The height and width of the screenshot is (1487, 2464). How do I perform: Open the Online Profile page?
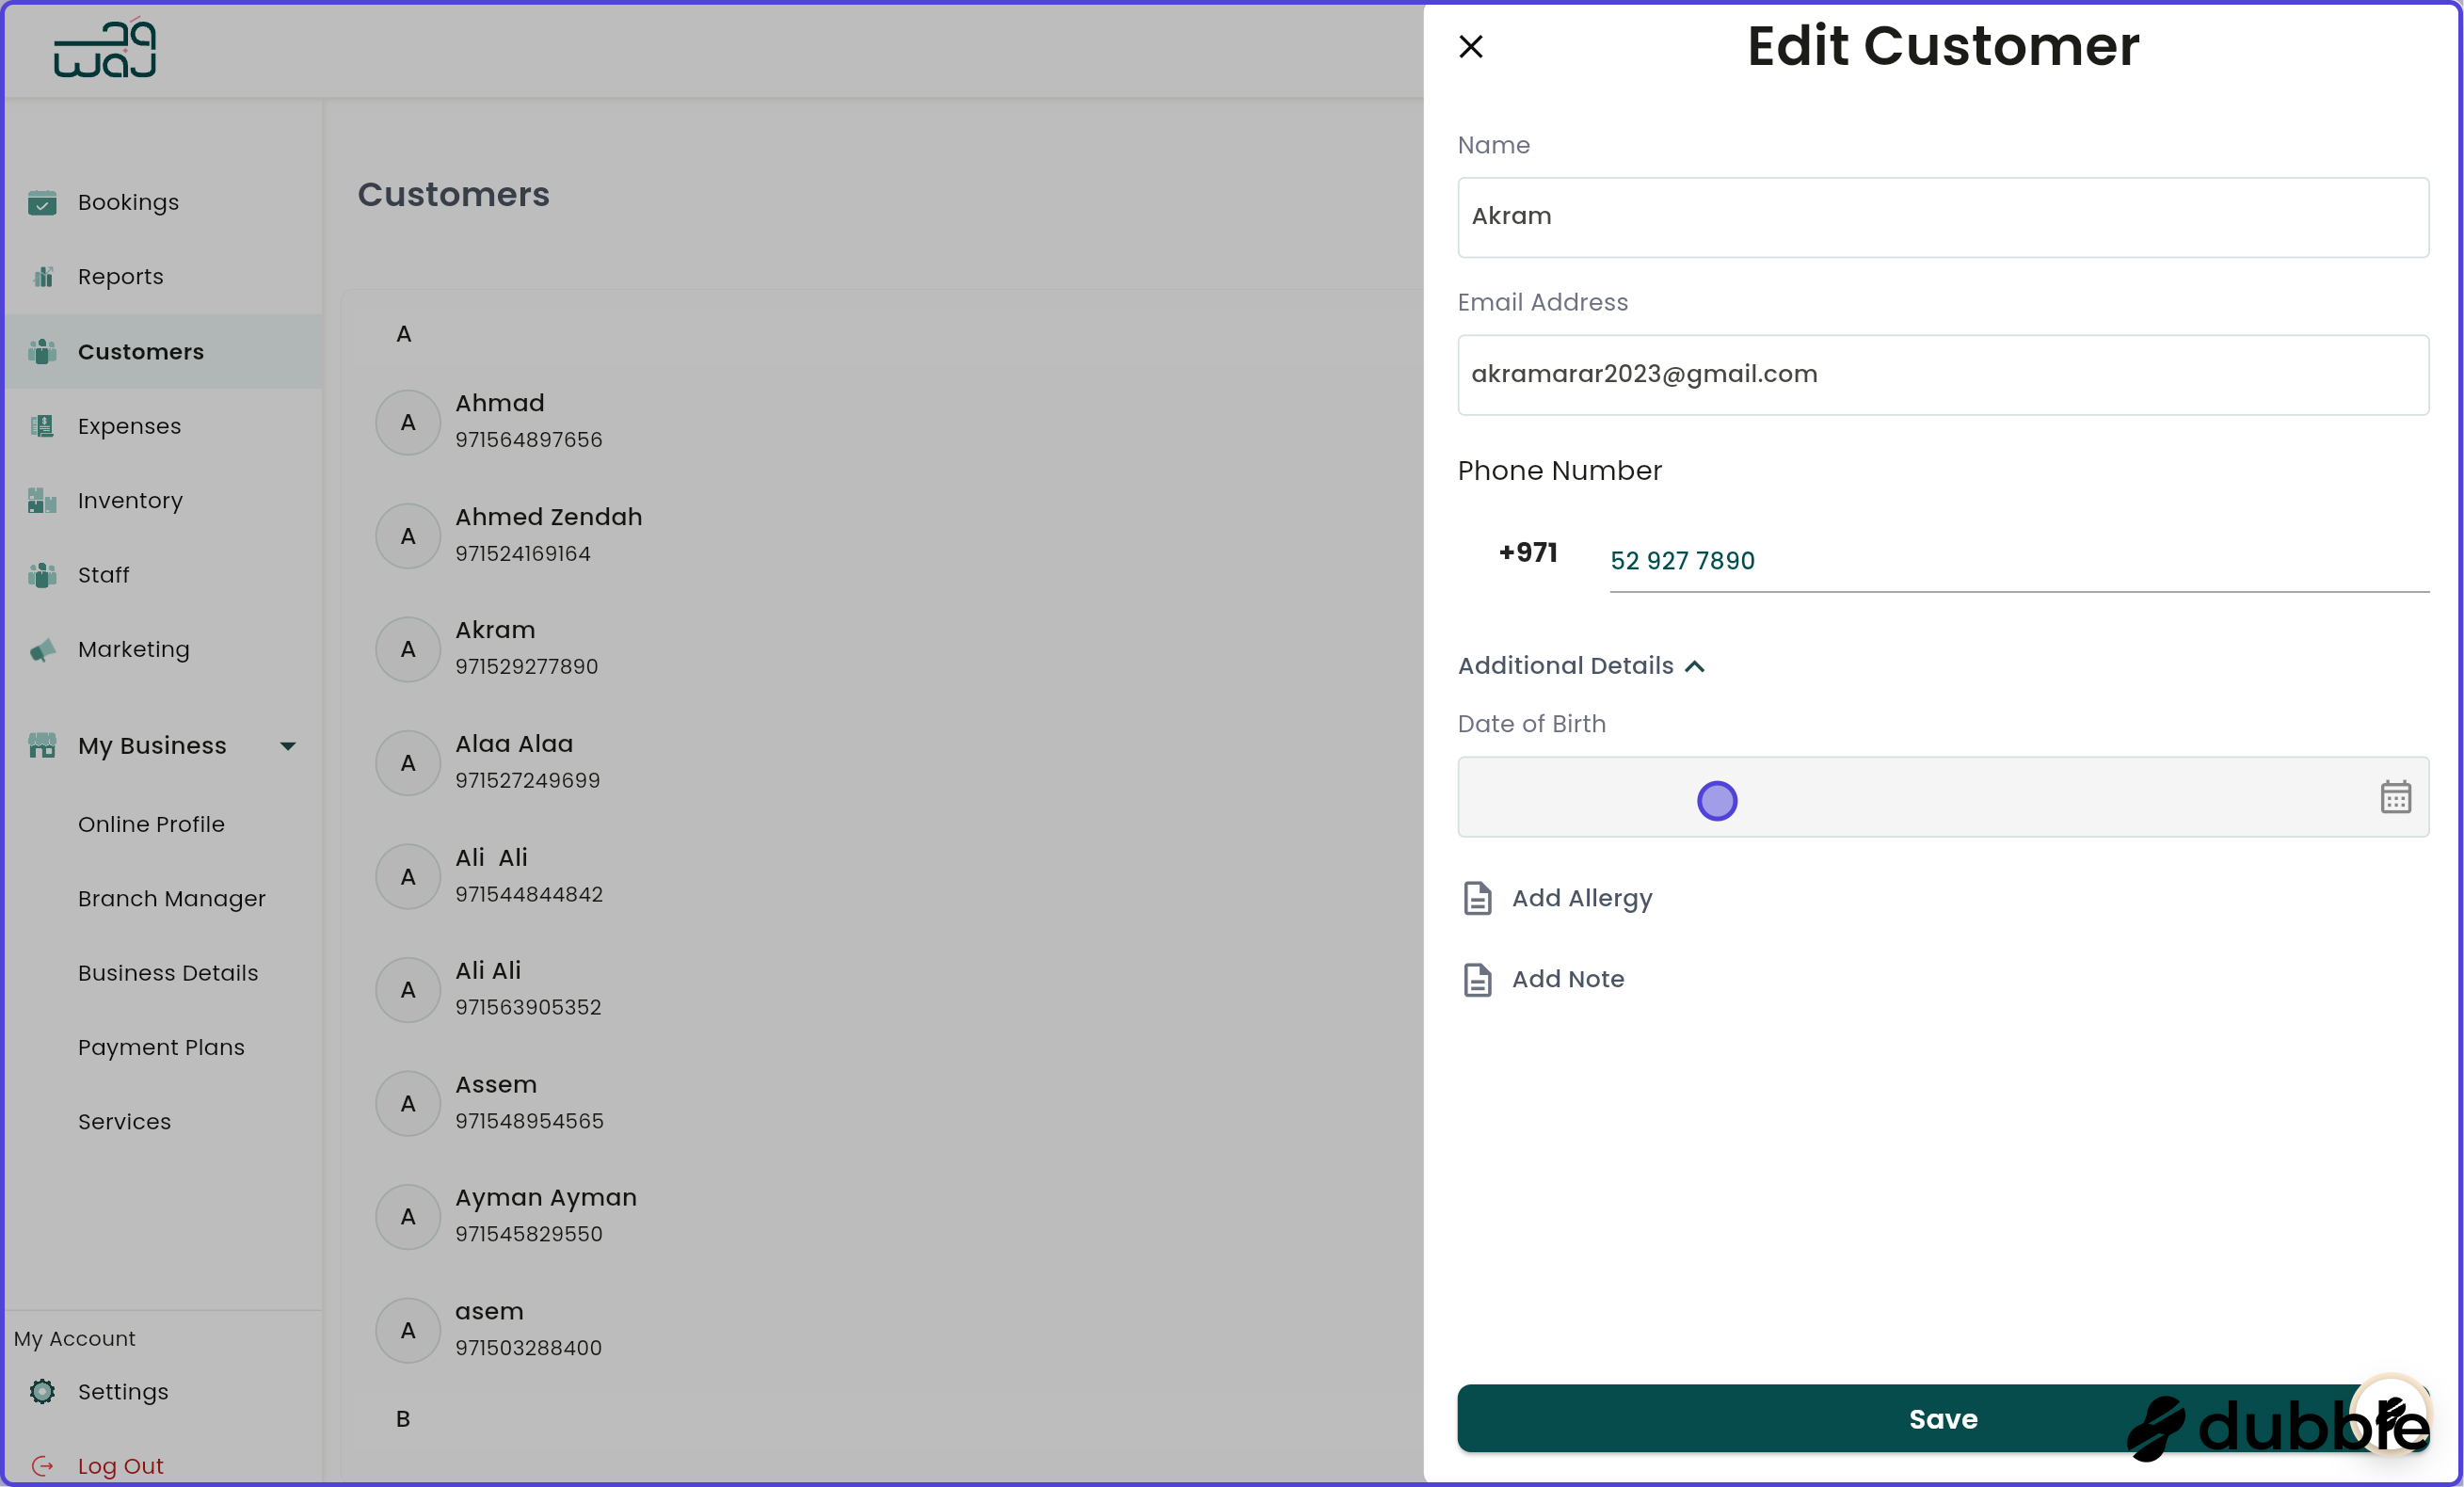151,824
